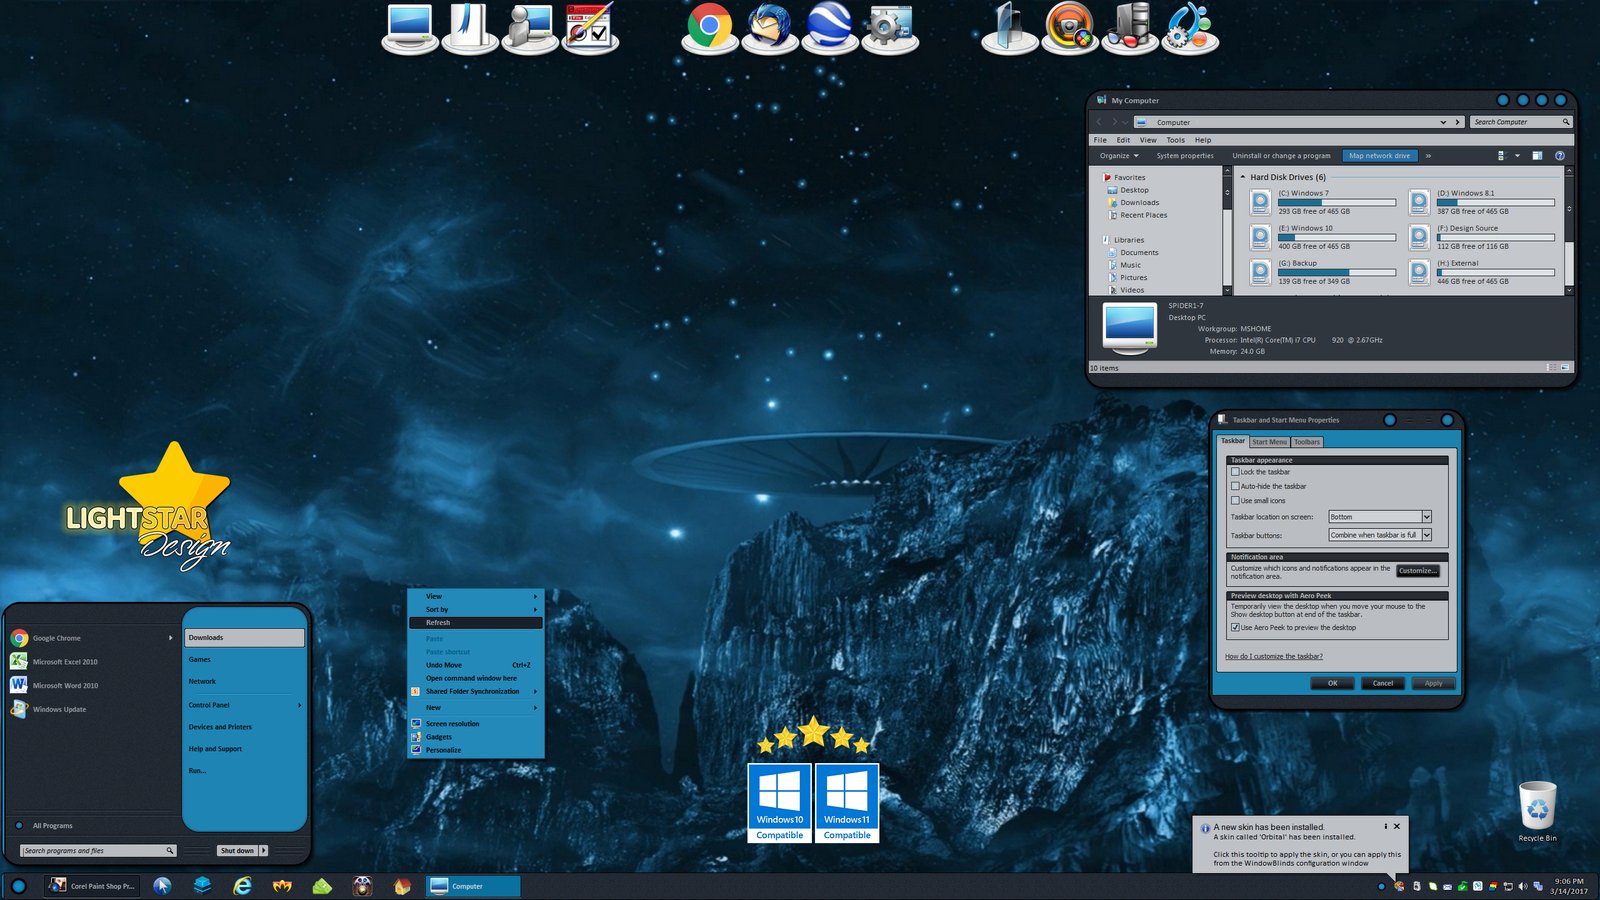Click the volume speaker tray icon
This screenshot has width=1600, height=900.
click(x=1523, y=886)
